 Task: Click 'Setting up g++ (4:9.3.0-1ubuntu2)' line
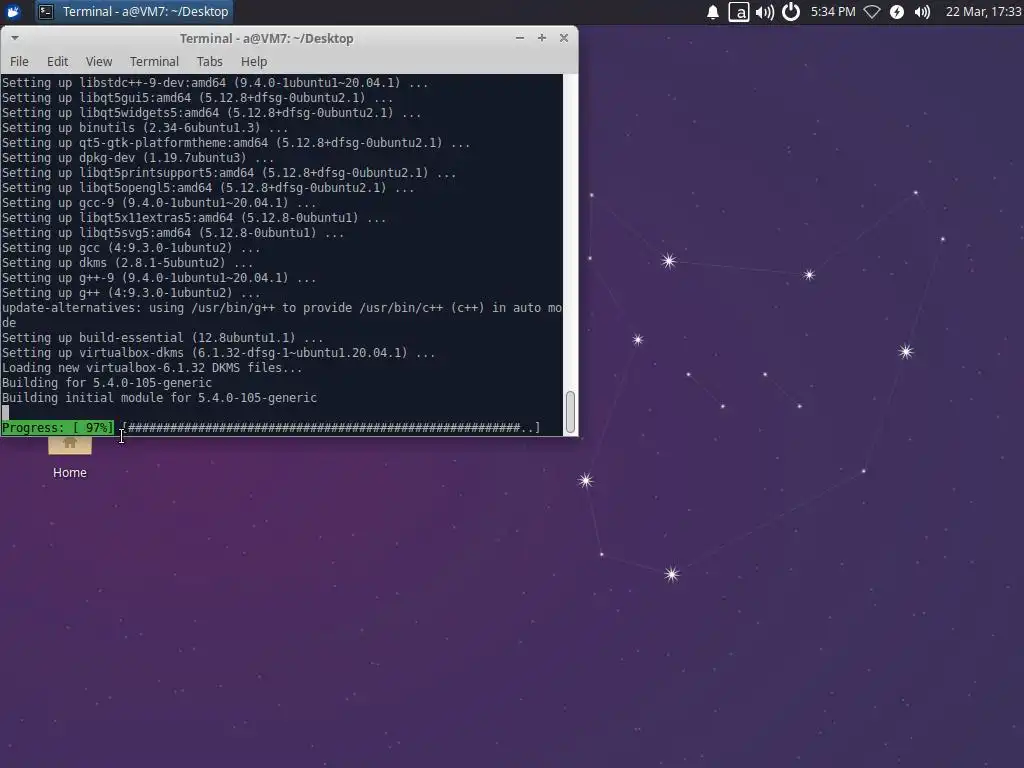pos(131,293)
